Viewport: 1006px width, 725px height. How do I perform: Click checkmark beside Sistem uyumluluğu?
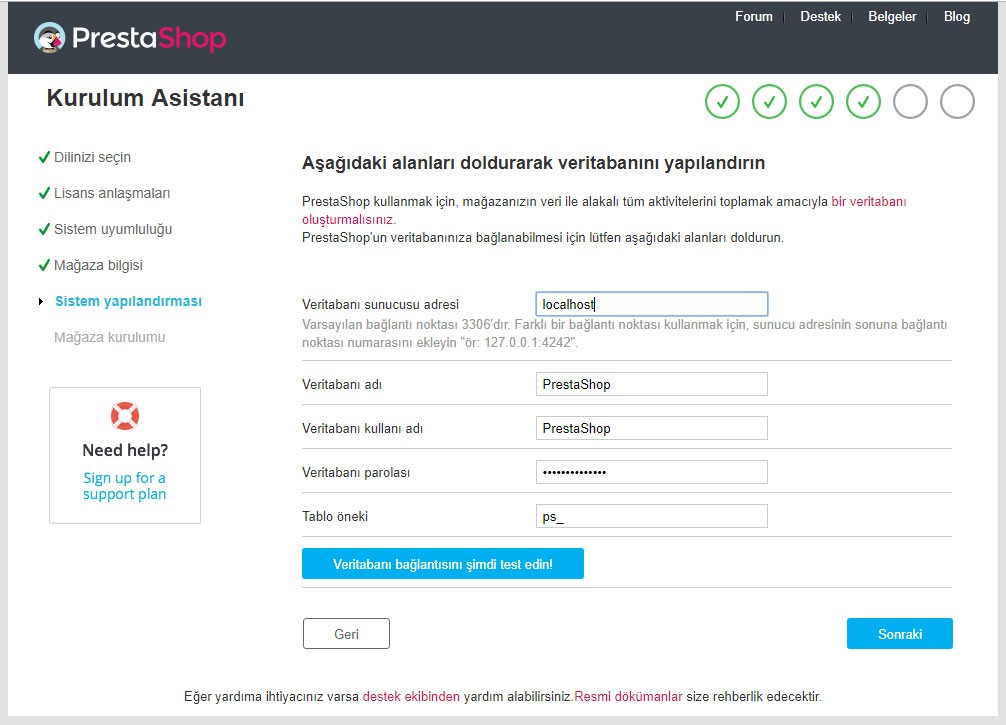click(x=44, y=229)
